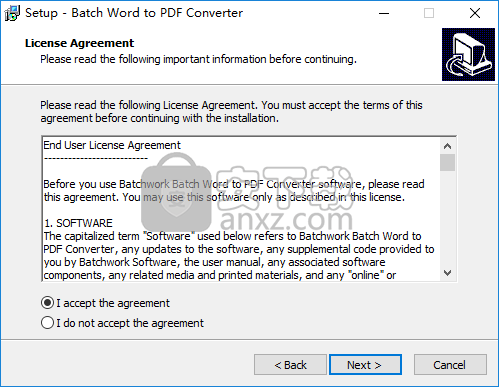499x387 pixels.
Task: Click the "License Agreement" page title
Action: click(x=79, y=43)
